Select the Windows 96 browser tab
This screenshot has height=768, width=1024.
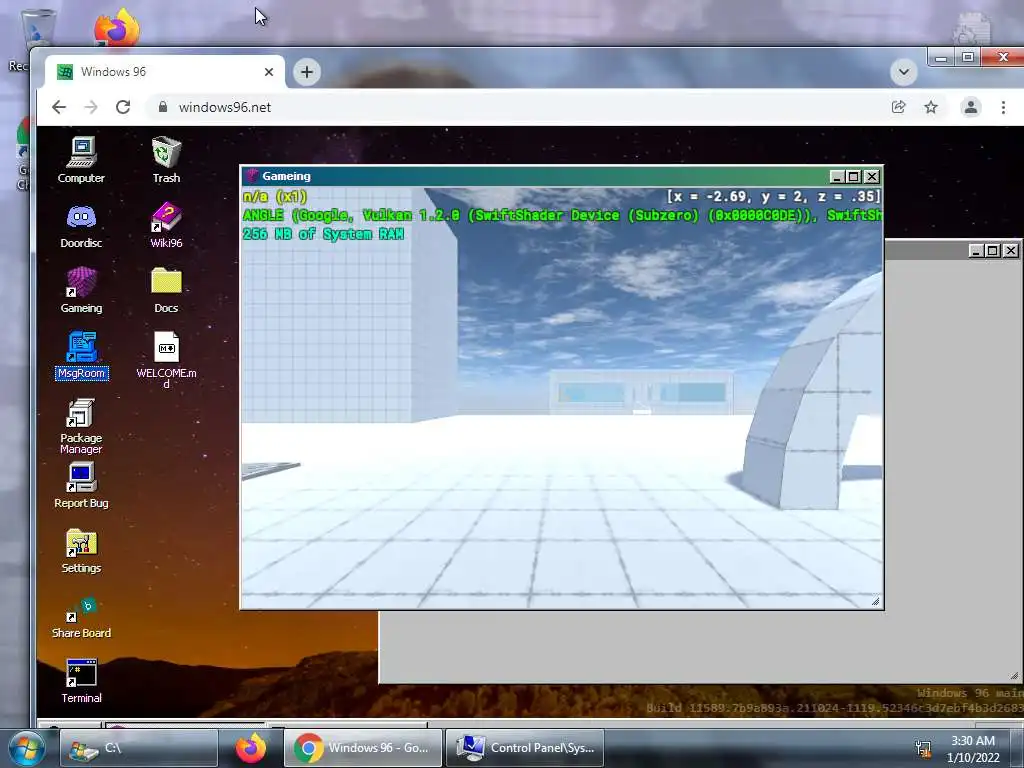(x=163, y=72)
